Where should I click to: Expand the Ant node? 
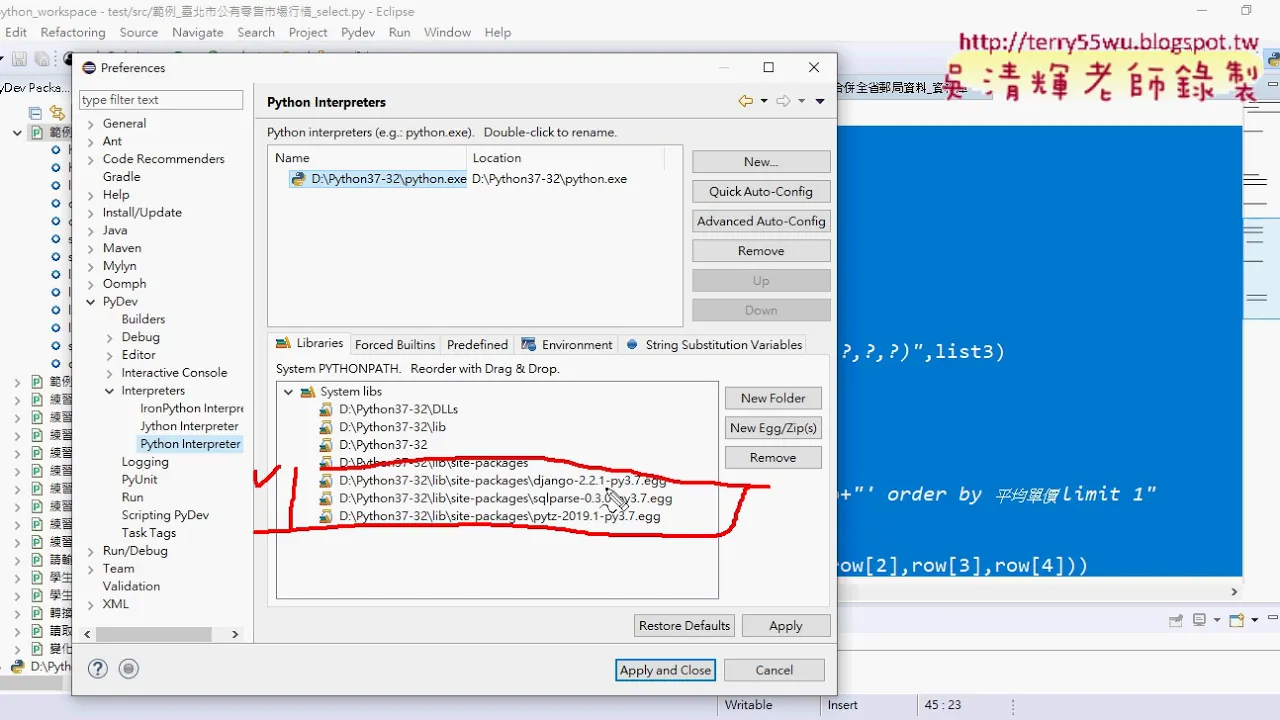91,142
